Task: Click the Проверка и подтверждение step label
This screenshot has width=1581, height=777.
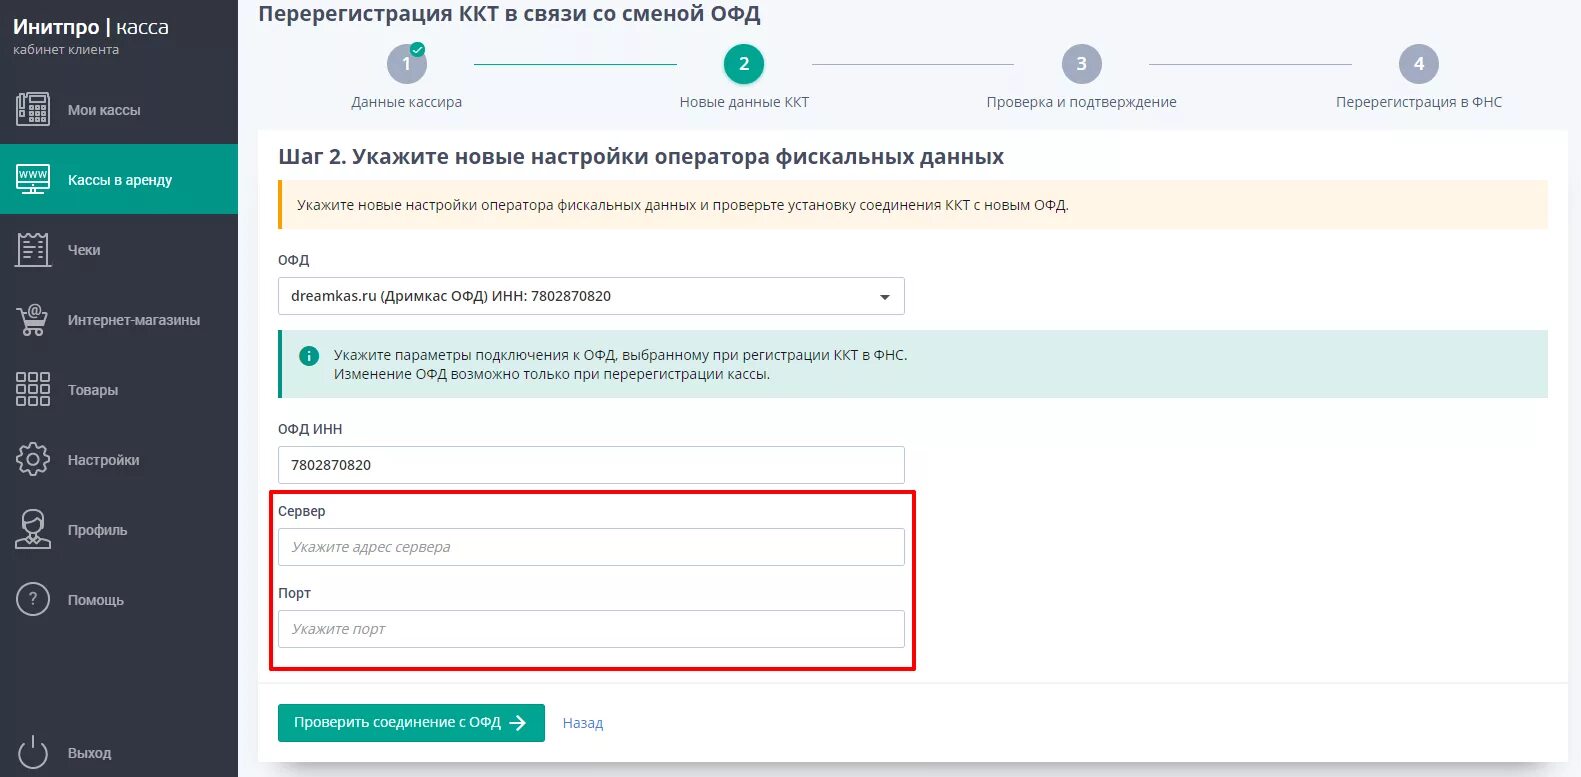Action: click(x=1081, y=102)
